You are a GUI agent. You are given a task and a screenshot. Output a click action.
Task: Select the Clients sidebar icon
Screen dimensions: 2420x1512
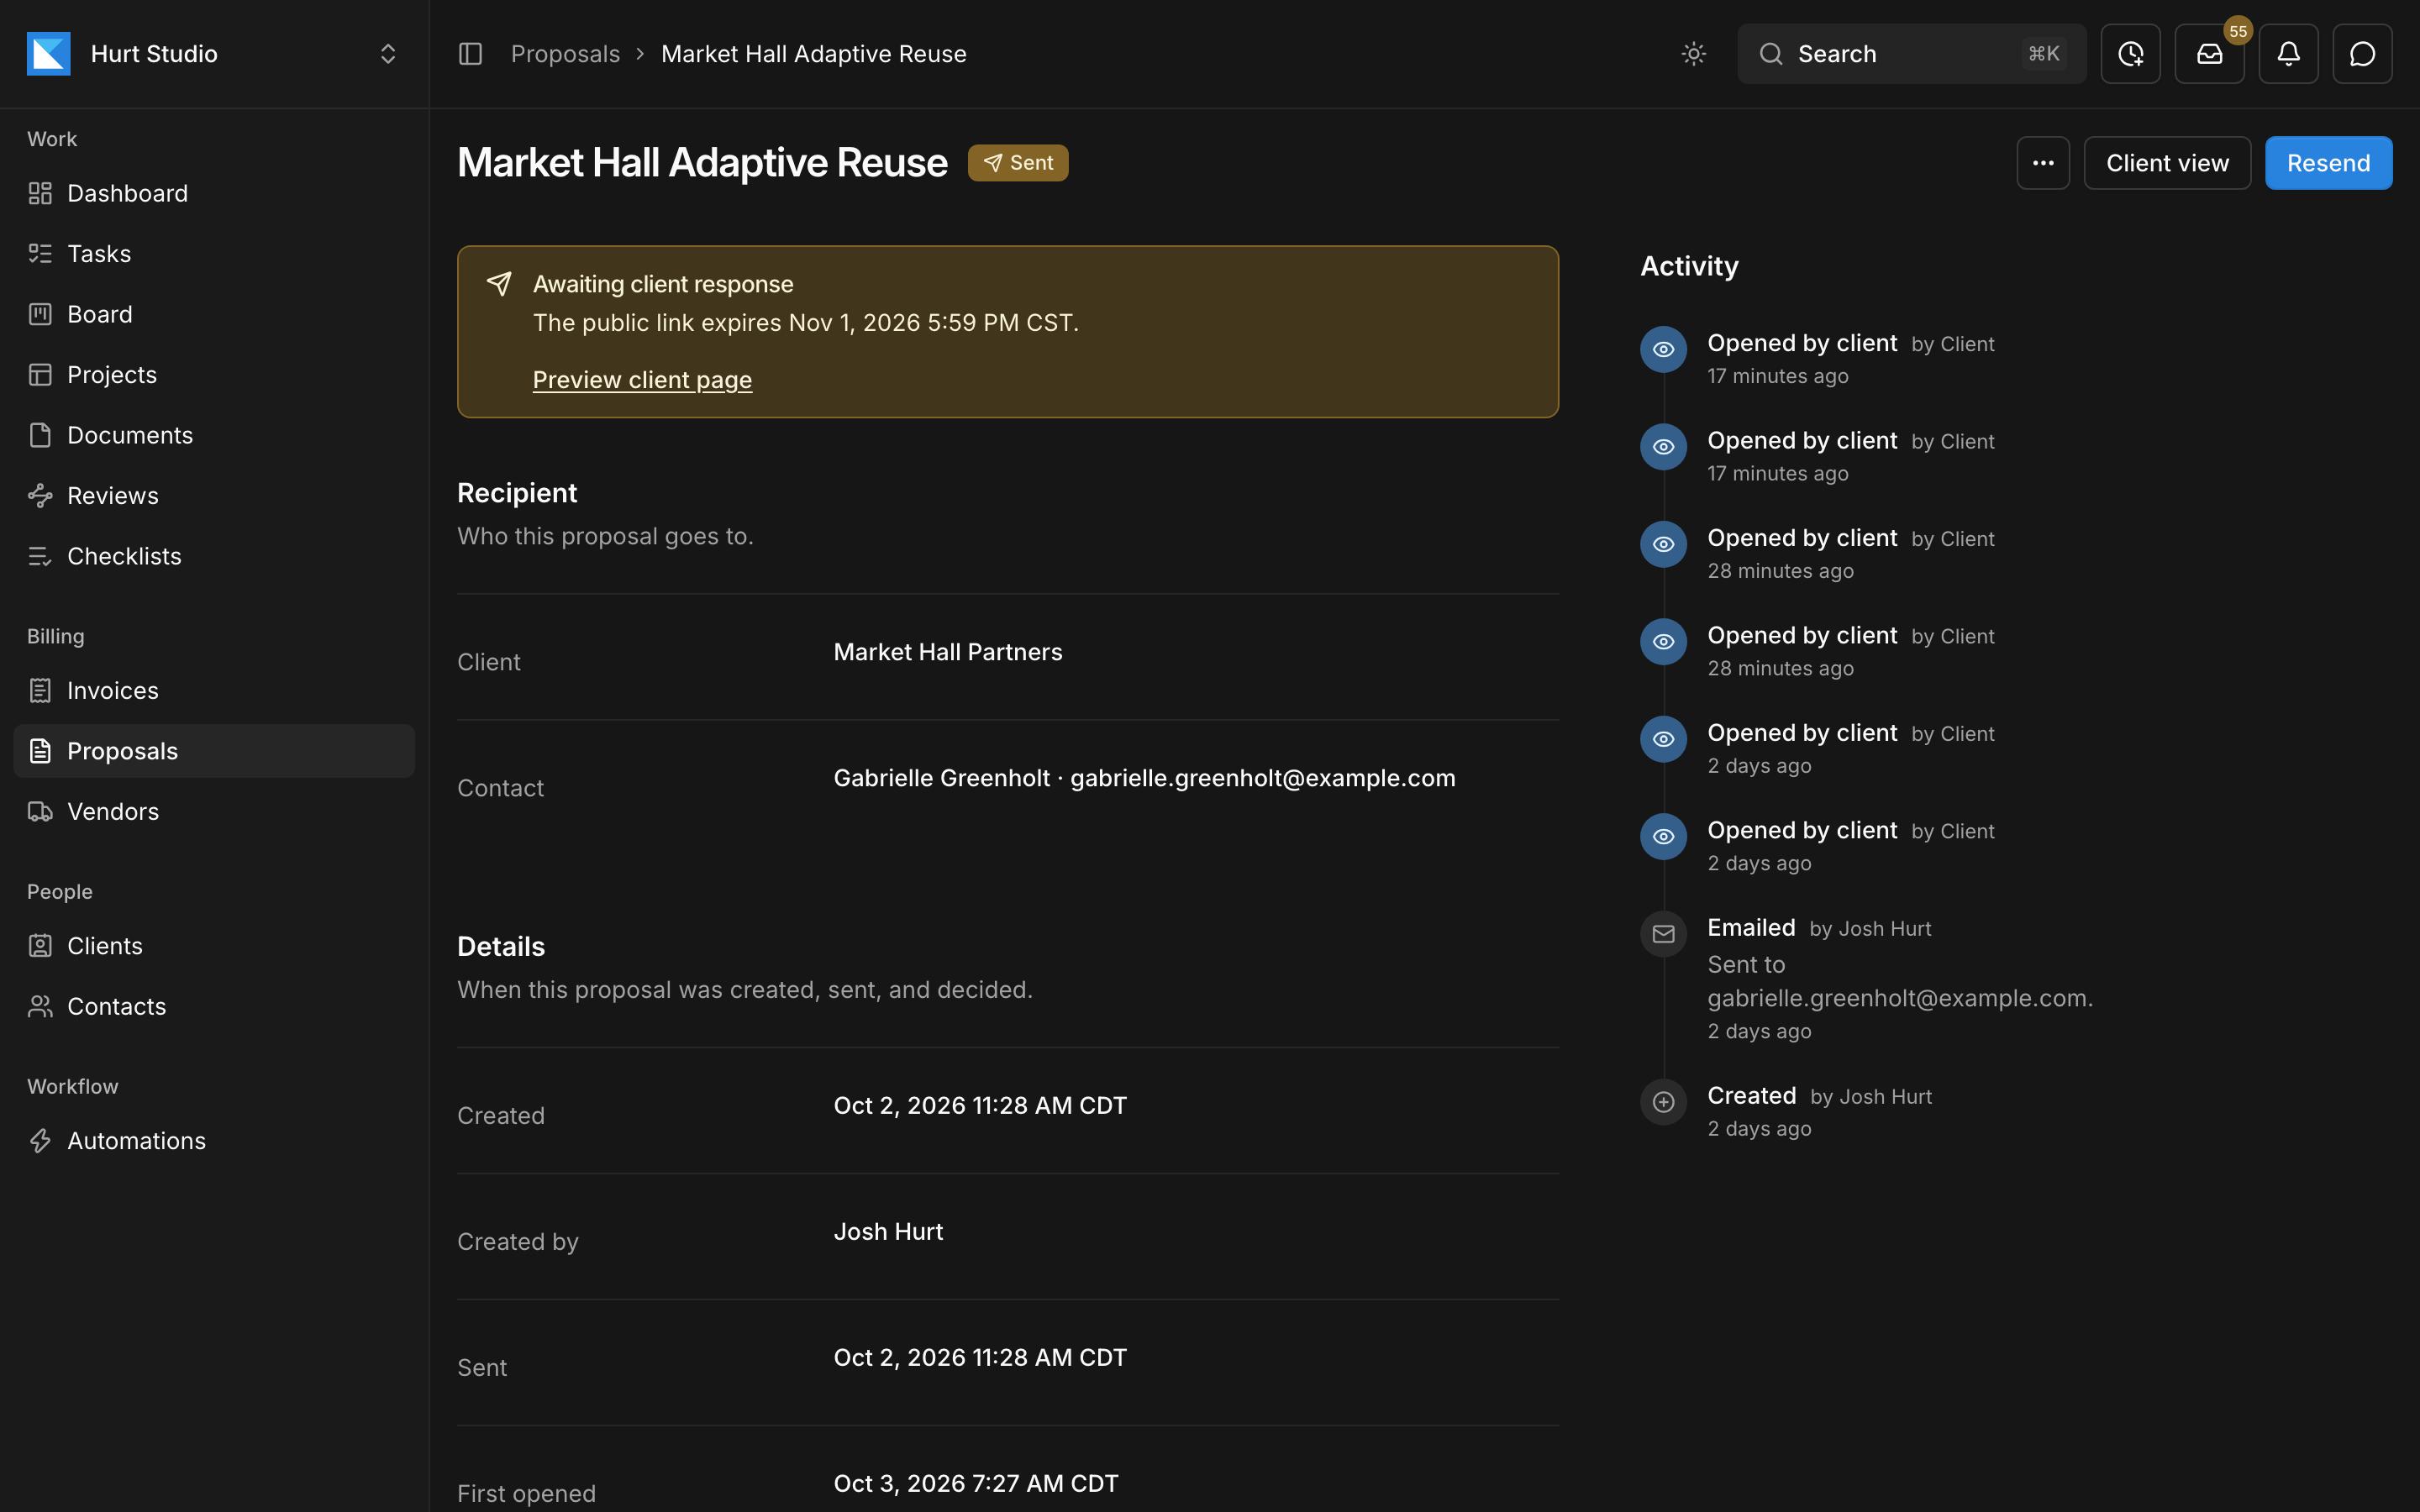(40, 946)
